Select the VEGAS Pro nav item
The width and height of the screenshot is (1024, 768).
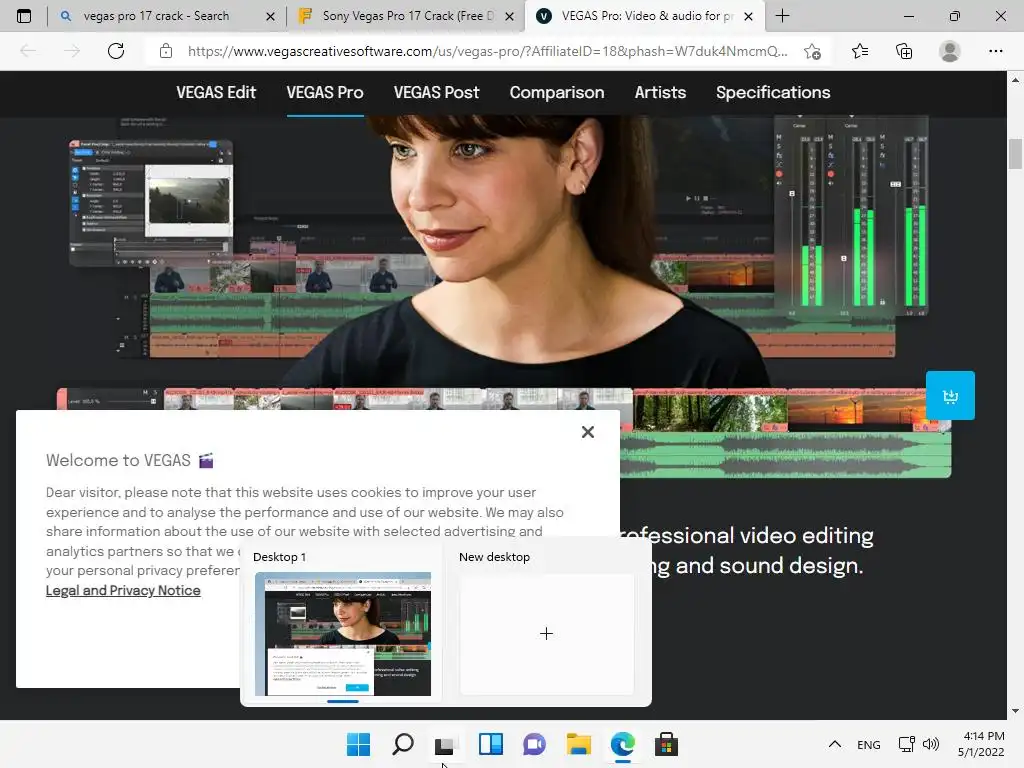click(325, 93)
